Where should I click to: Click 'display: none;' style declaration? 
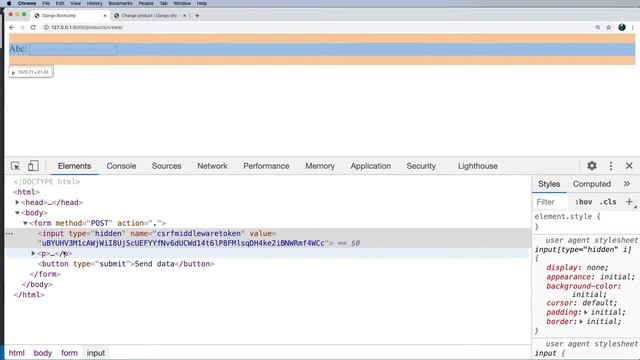coord(577,268)
